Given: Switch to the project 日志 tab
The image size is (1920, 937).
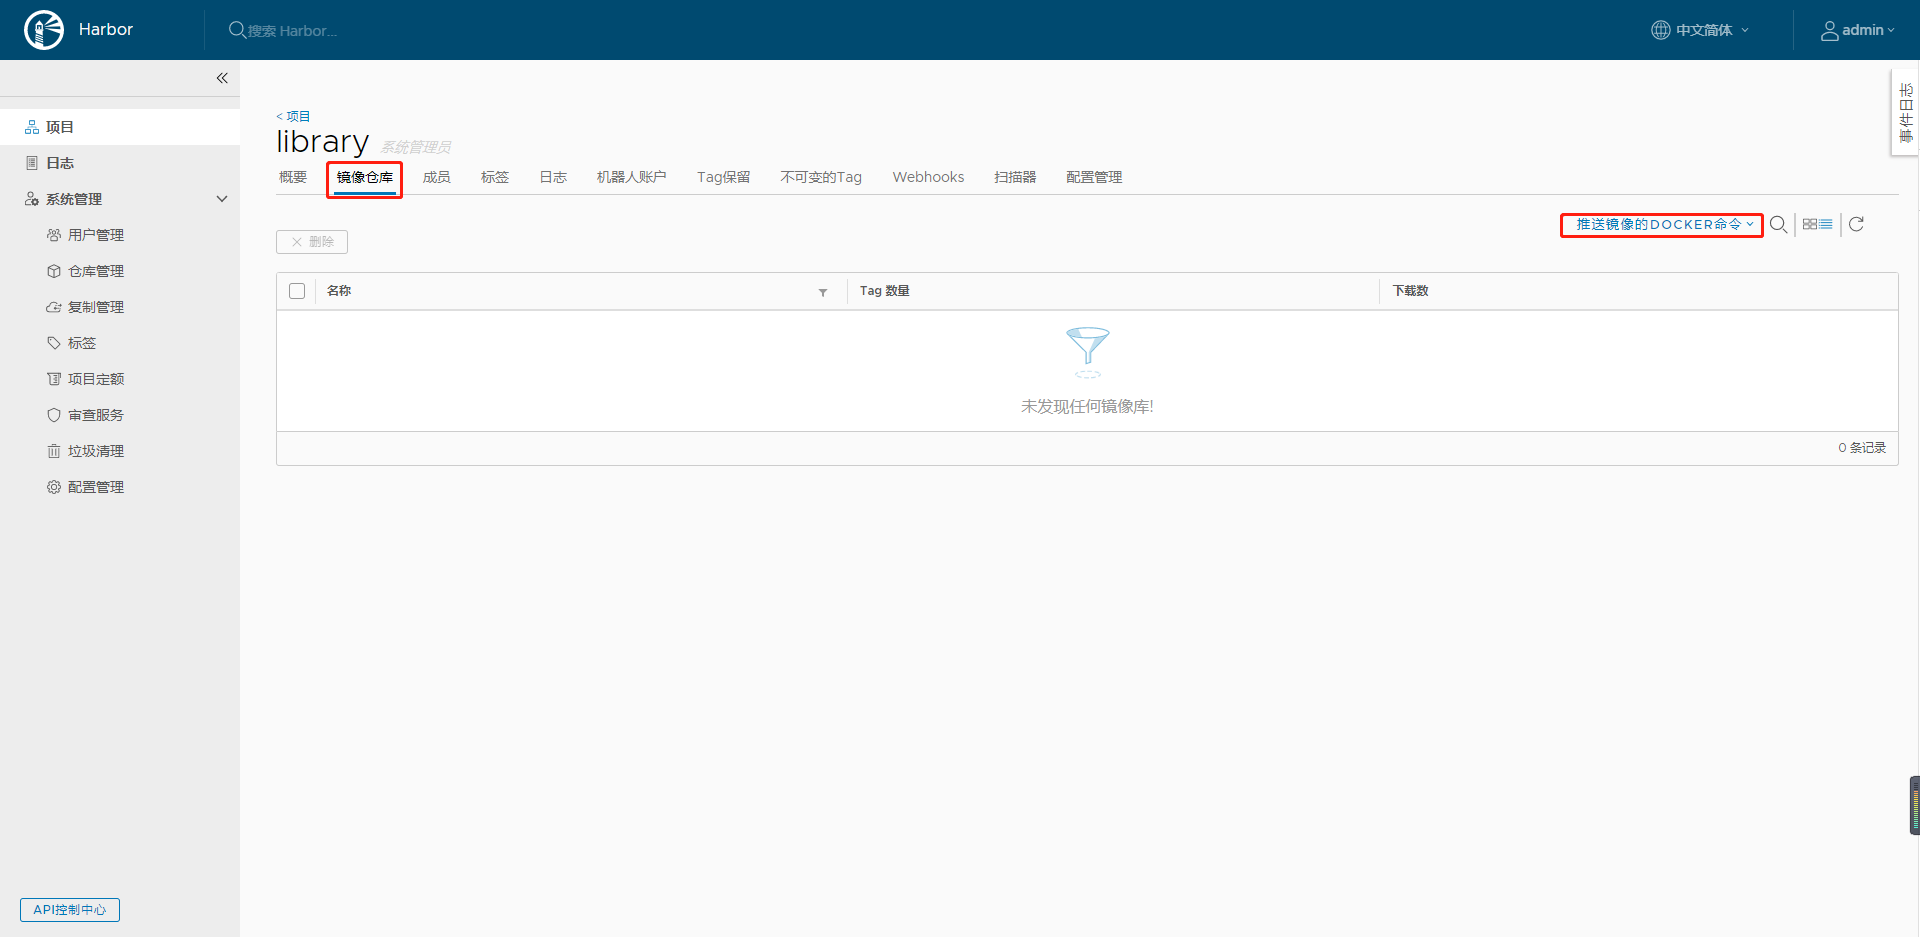Looking at the screenshot, I should [553, 177].
